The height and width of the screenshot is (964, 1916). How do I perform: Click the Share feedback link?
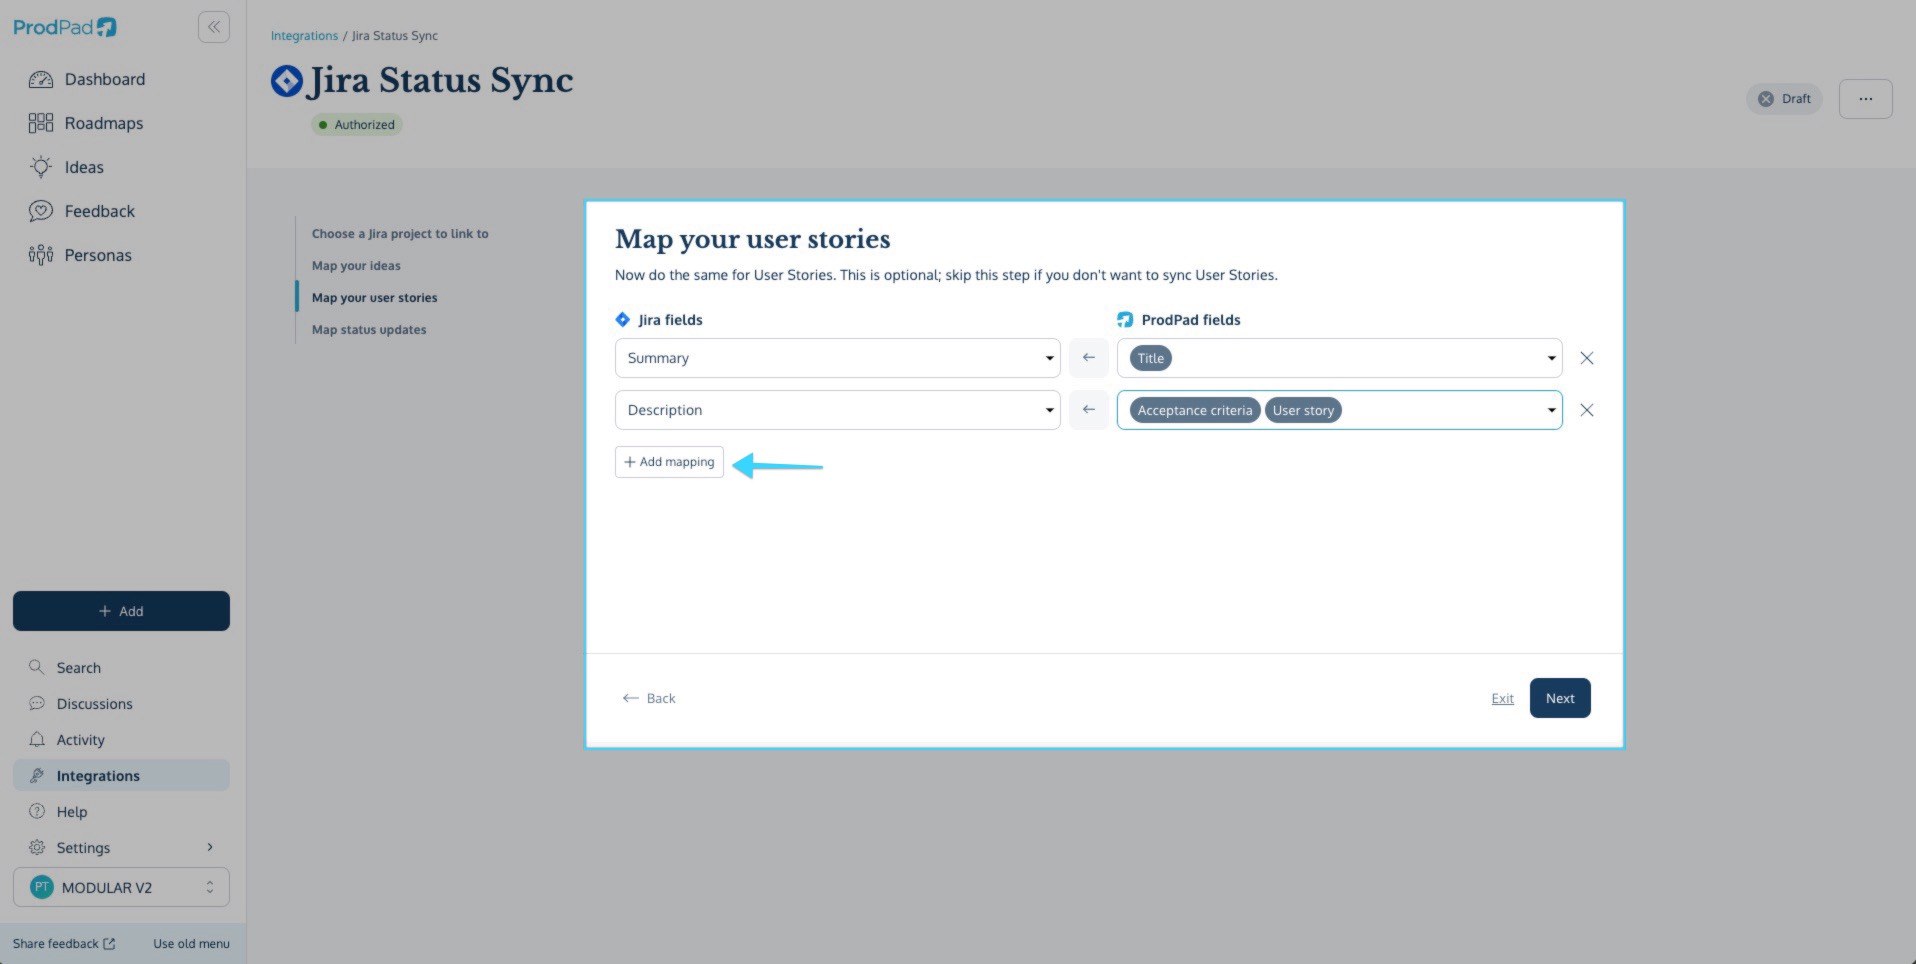[x=64, y=943]
